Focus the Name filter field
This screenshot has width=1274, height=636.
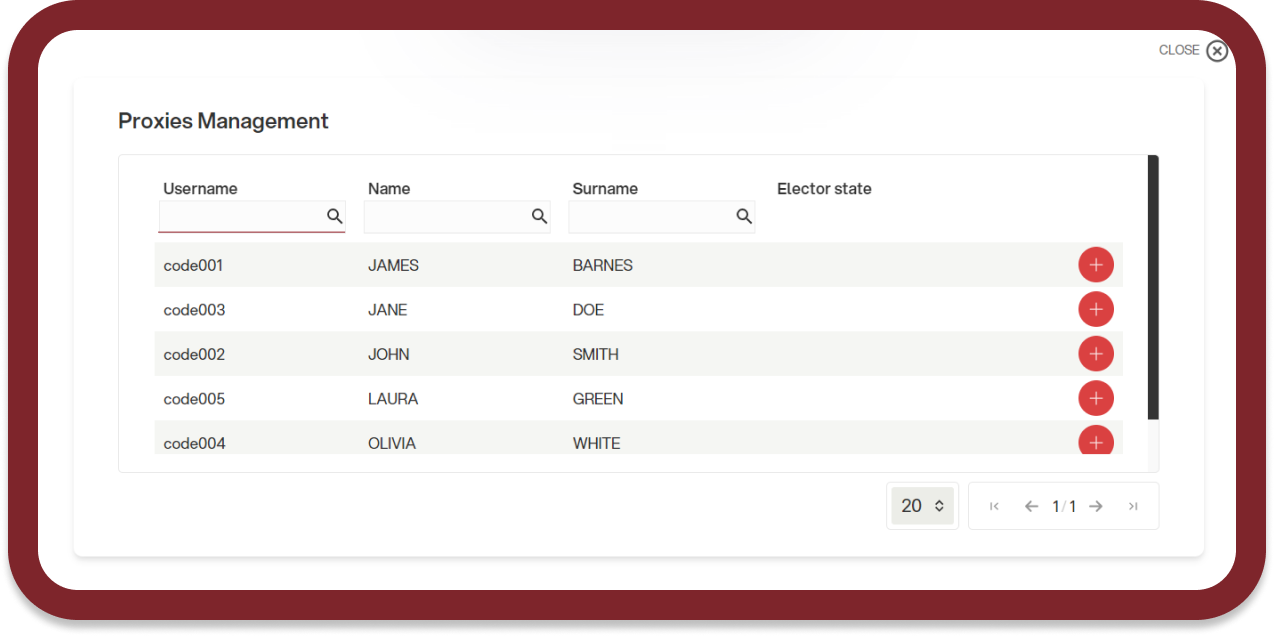click(457, 216)
